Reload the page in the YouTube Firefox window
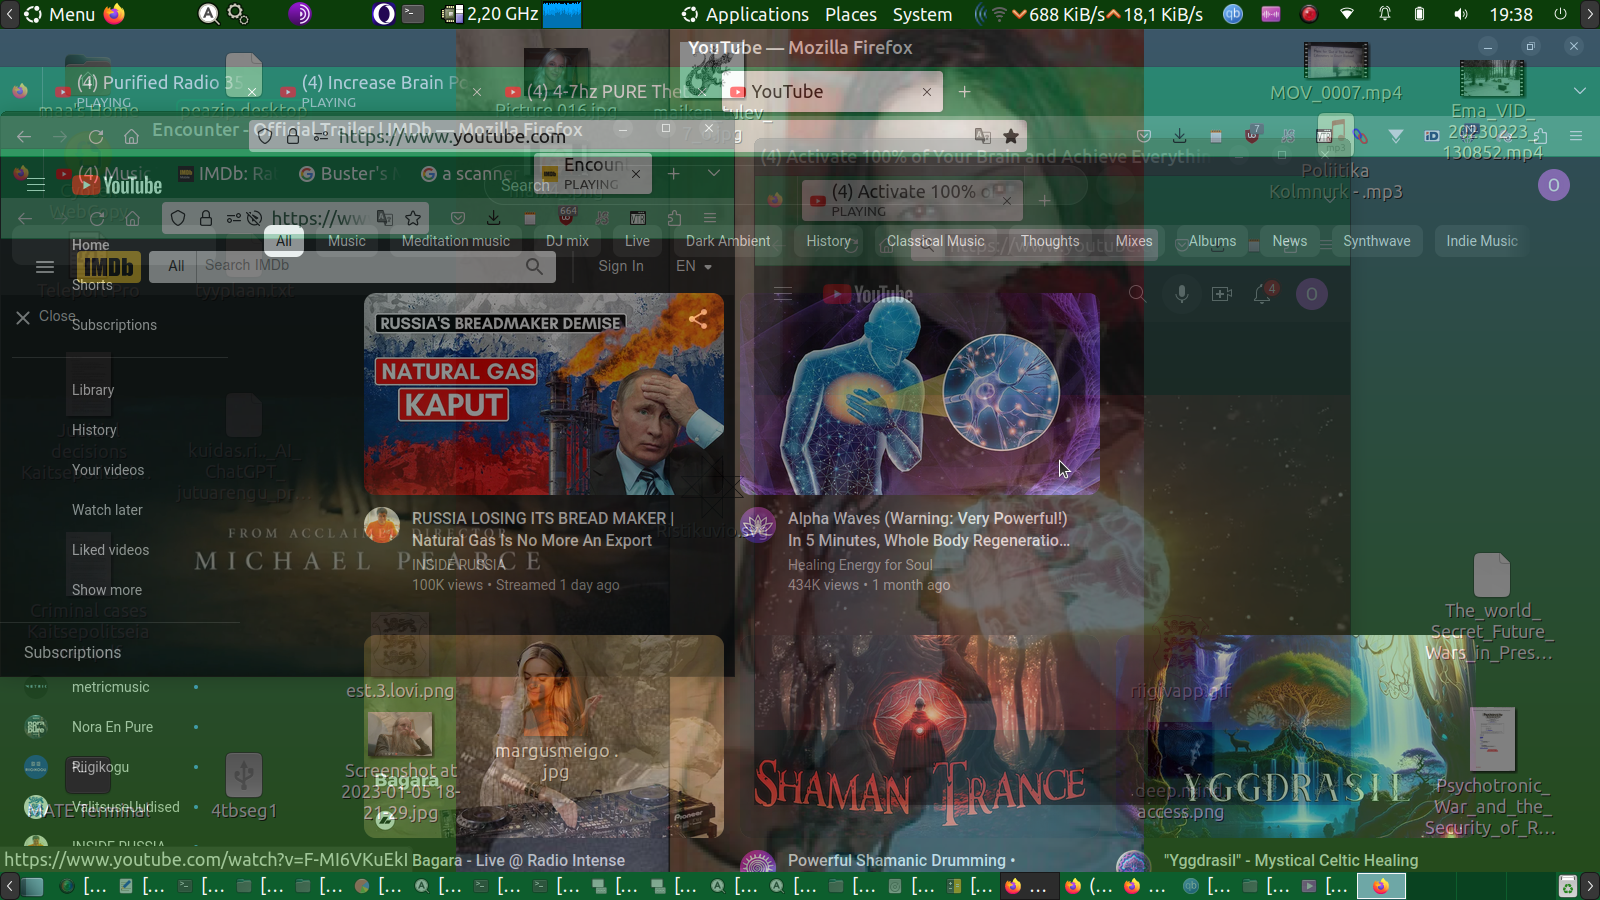The image size is (1600, 900). tap(96, 137)
